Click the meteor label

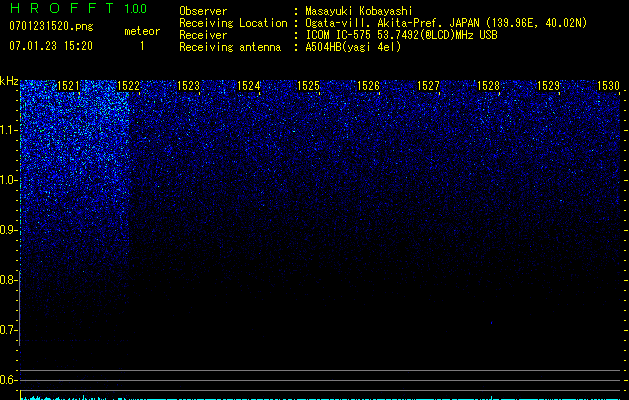tap(142, 31)
